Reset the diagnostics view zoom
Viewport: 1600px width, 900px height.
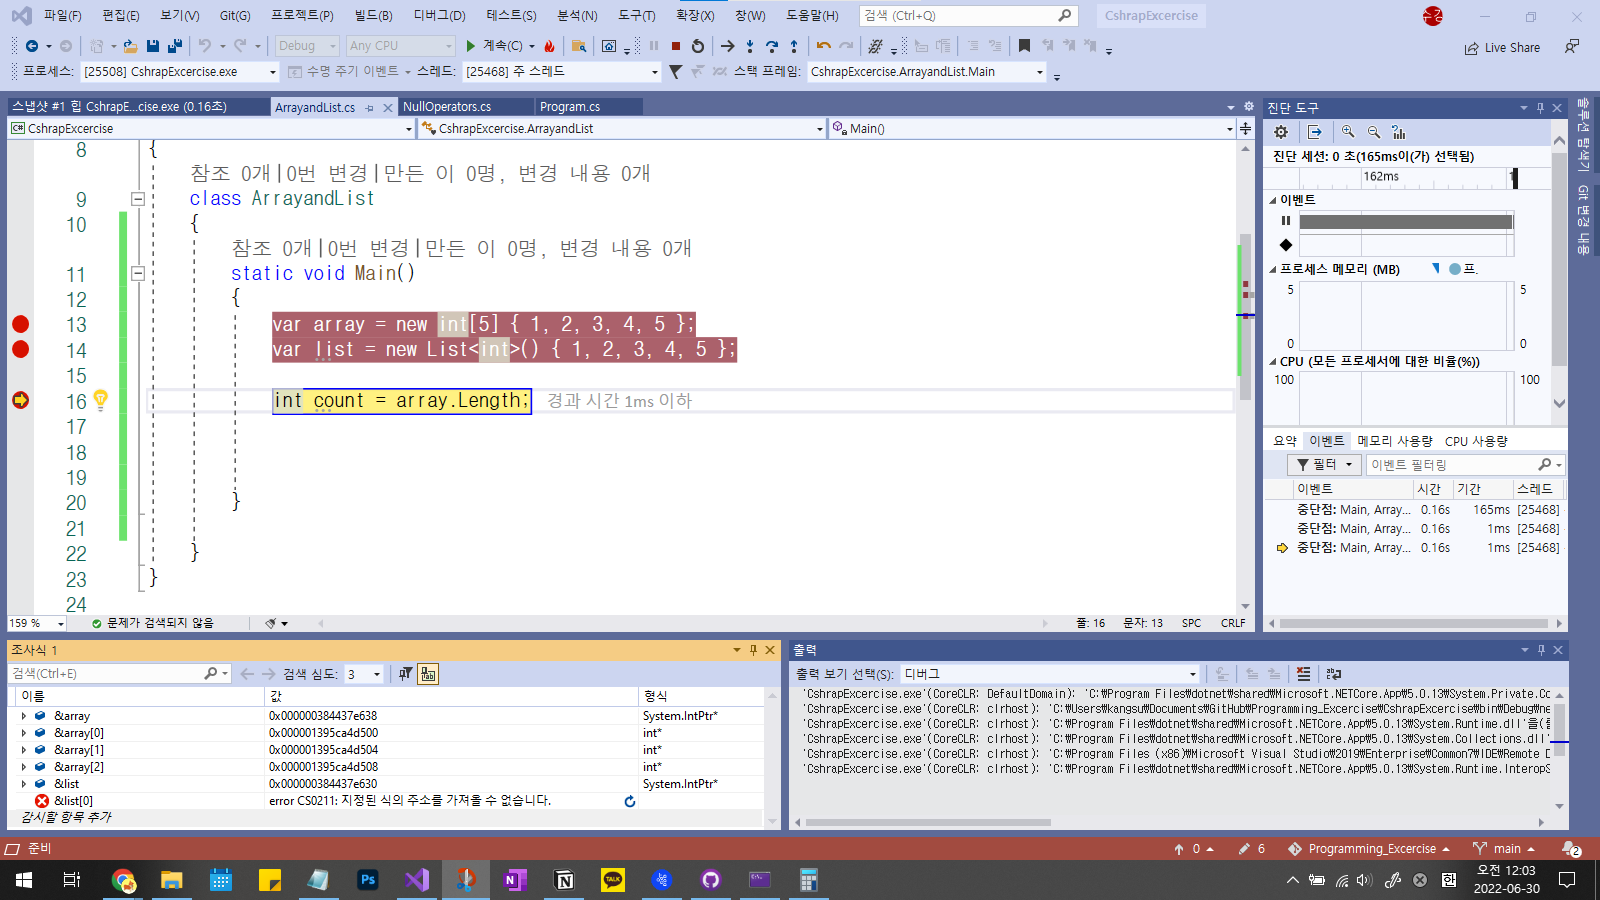pos(1399,132)
